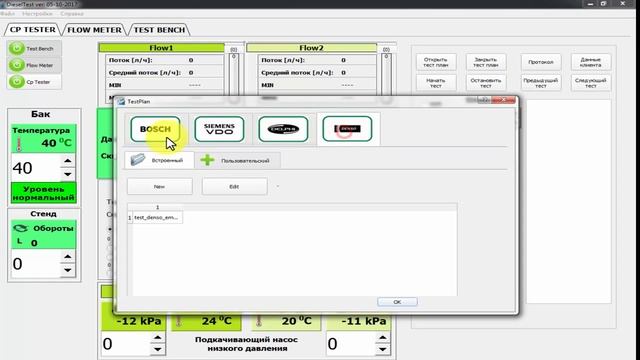
Task: Close the TestPlan dialog with red X
Action: pyautogui.click(x=504, y=100)
